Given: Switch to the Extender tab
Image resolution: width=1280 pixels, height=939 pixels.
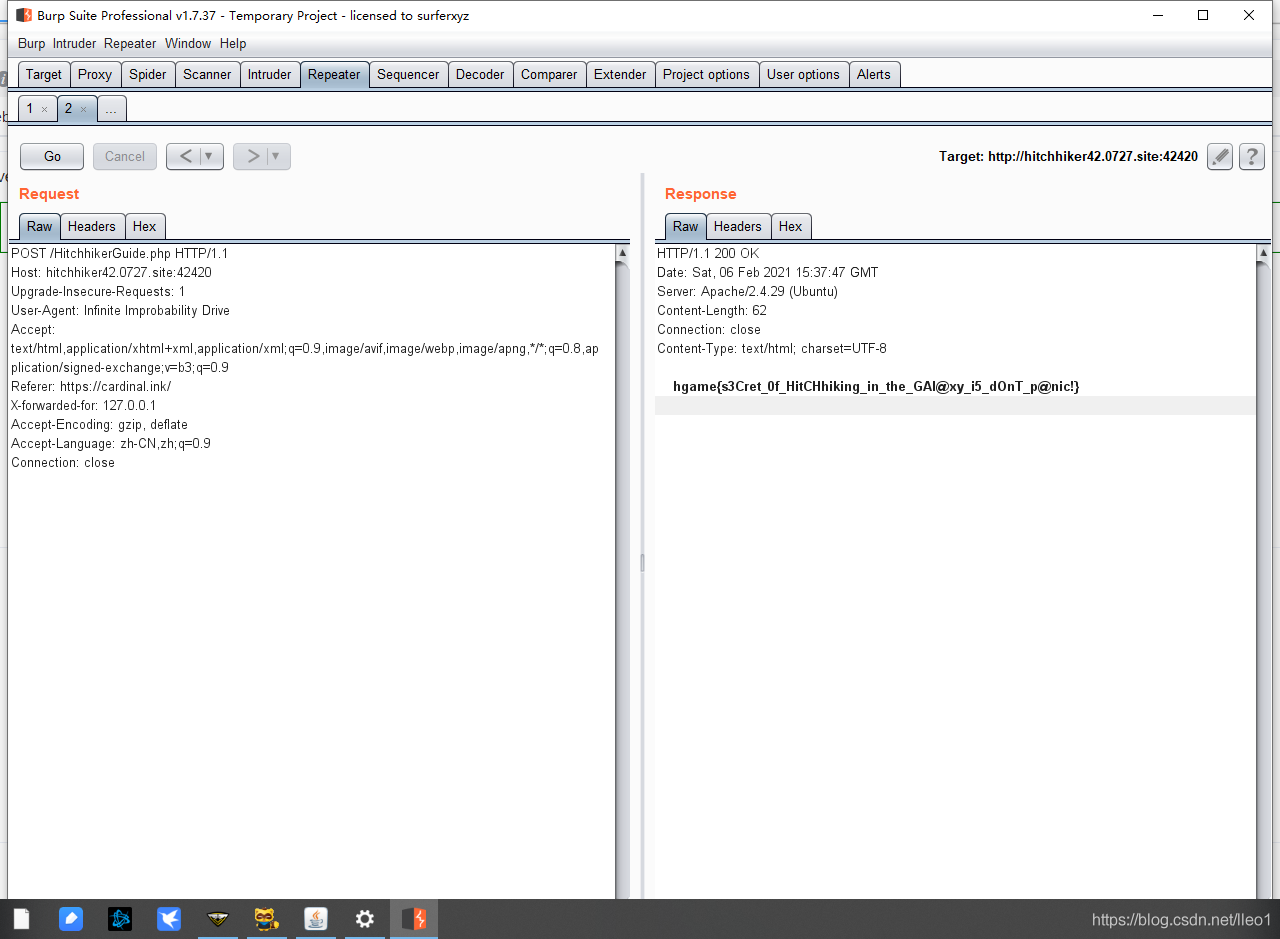Looking at the screenshot, I should point(620,75).
